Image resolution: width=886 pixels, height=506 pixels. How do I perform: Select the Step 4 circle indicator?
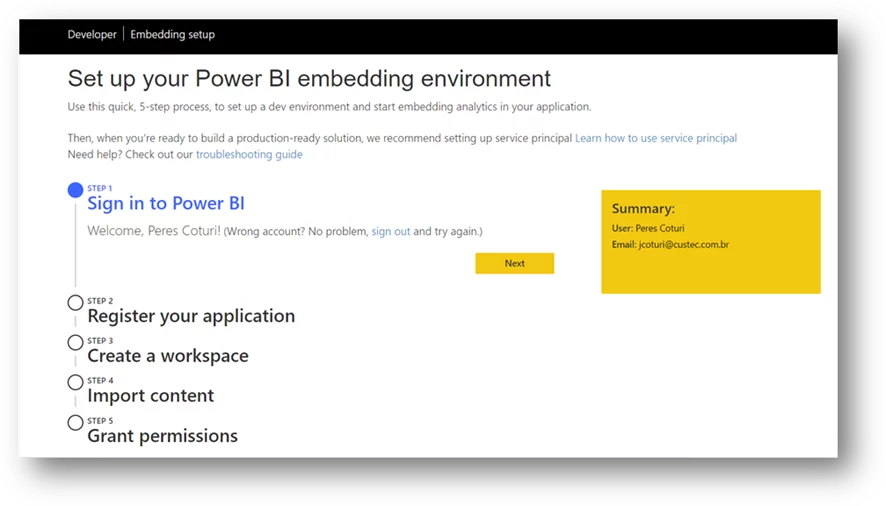point(75,382)
